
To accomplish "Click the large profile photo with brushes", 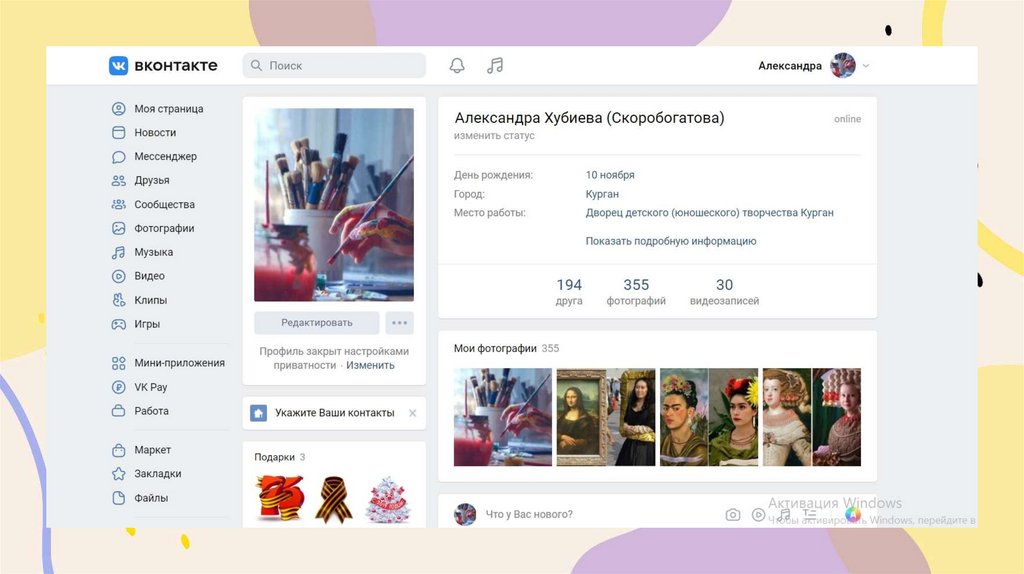I will pyautogui.click(x=334, y=204).
